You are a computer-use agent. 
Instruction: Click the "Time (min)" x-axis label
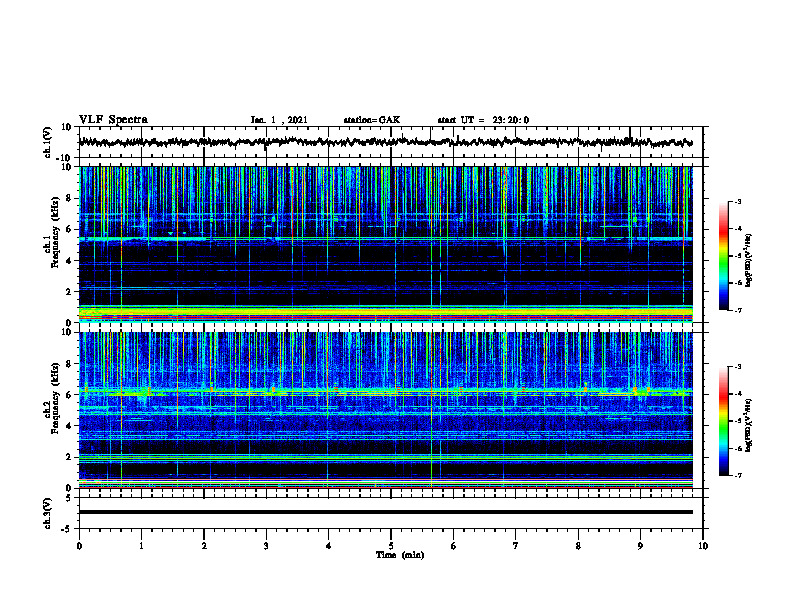coord(400,555)
